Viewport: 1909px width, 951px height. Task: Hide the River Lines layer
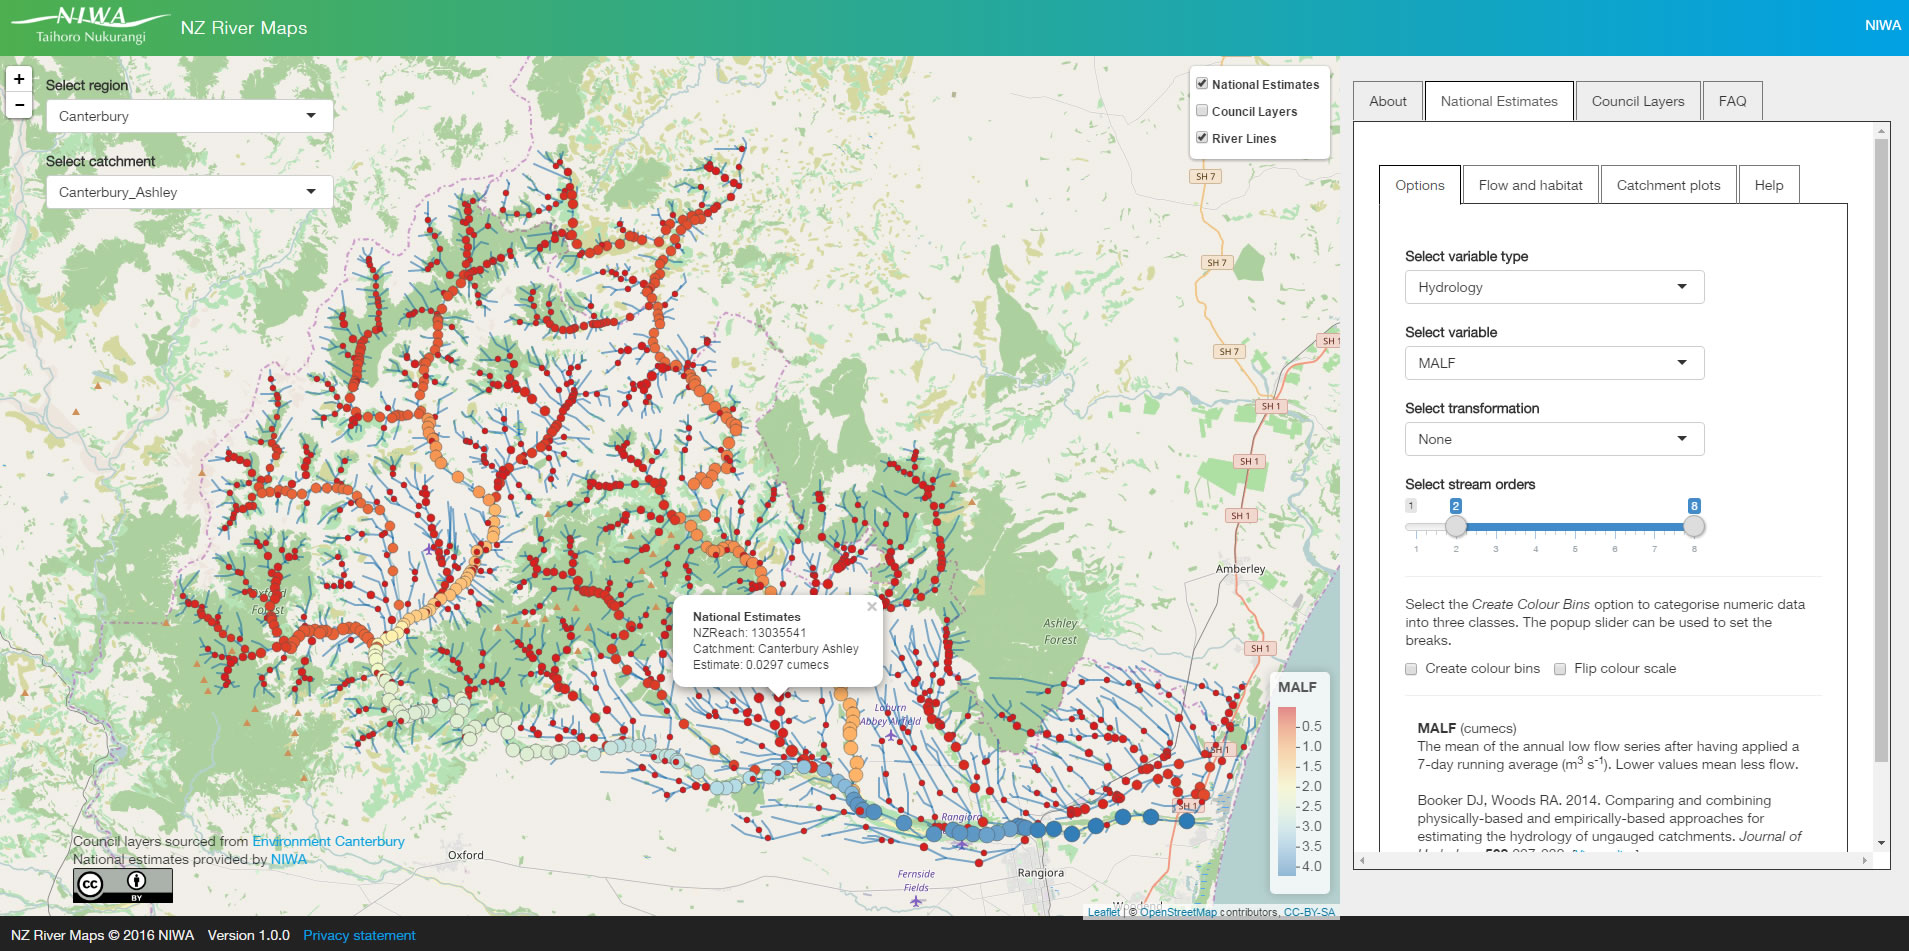click(x=1202, y=137)
